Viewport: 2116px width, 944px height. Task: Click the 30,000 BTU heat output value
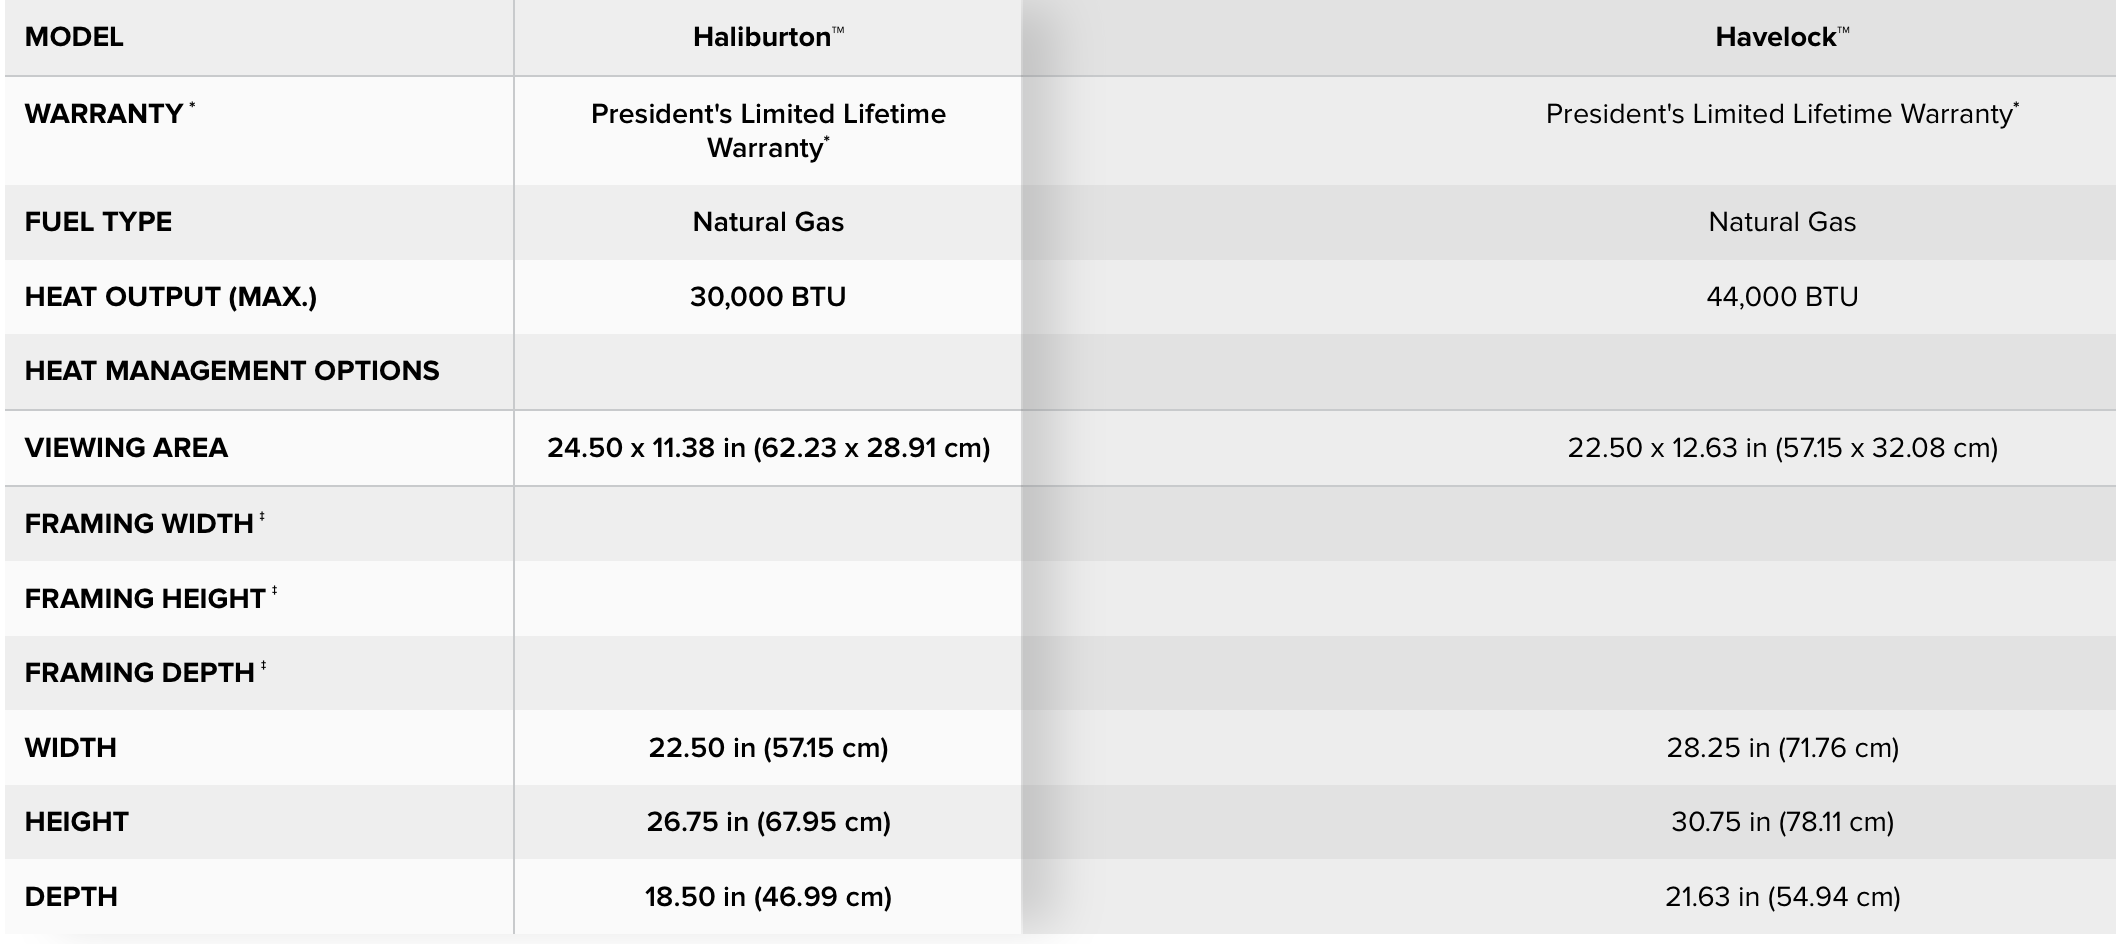768,297
